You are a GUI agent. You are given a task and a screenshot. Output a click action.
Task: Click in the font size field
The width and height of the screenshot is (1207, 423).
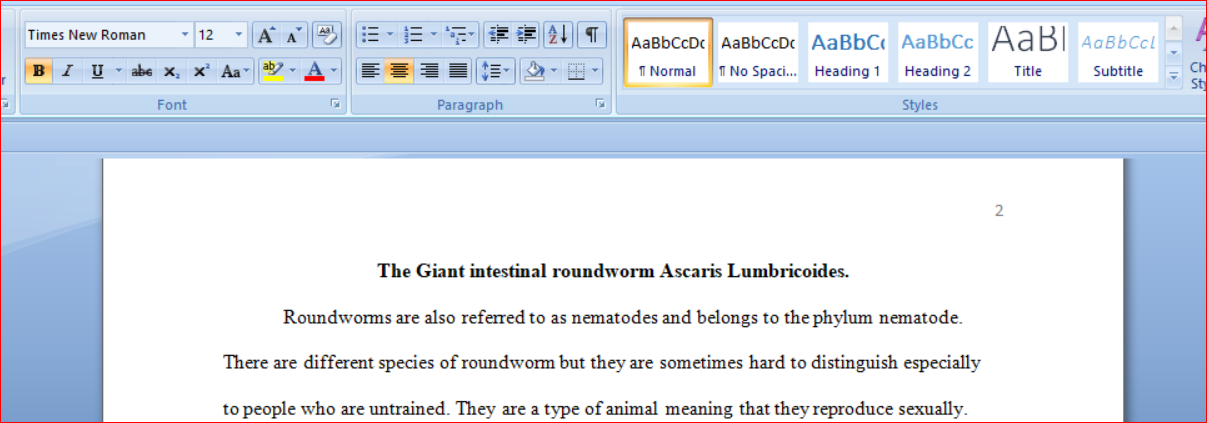[x=213, y=35]
